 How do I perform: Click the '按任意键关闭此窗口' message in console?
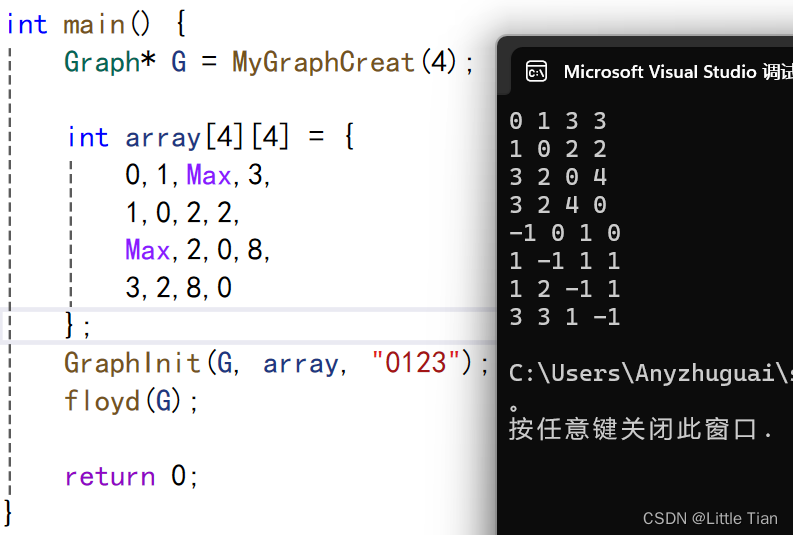640,429
